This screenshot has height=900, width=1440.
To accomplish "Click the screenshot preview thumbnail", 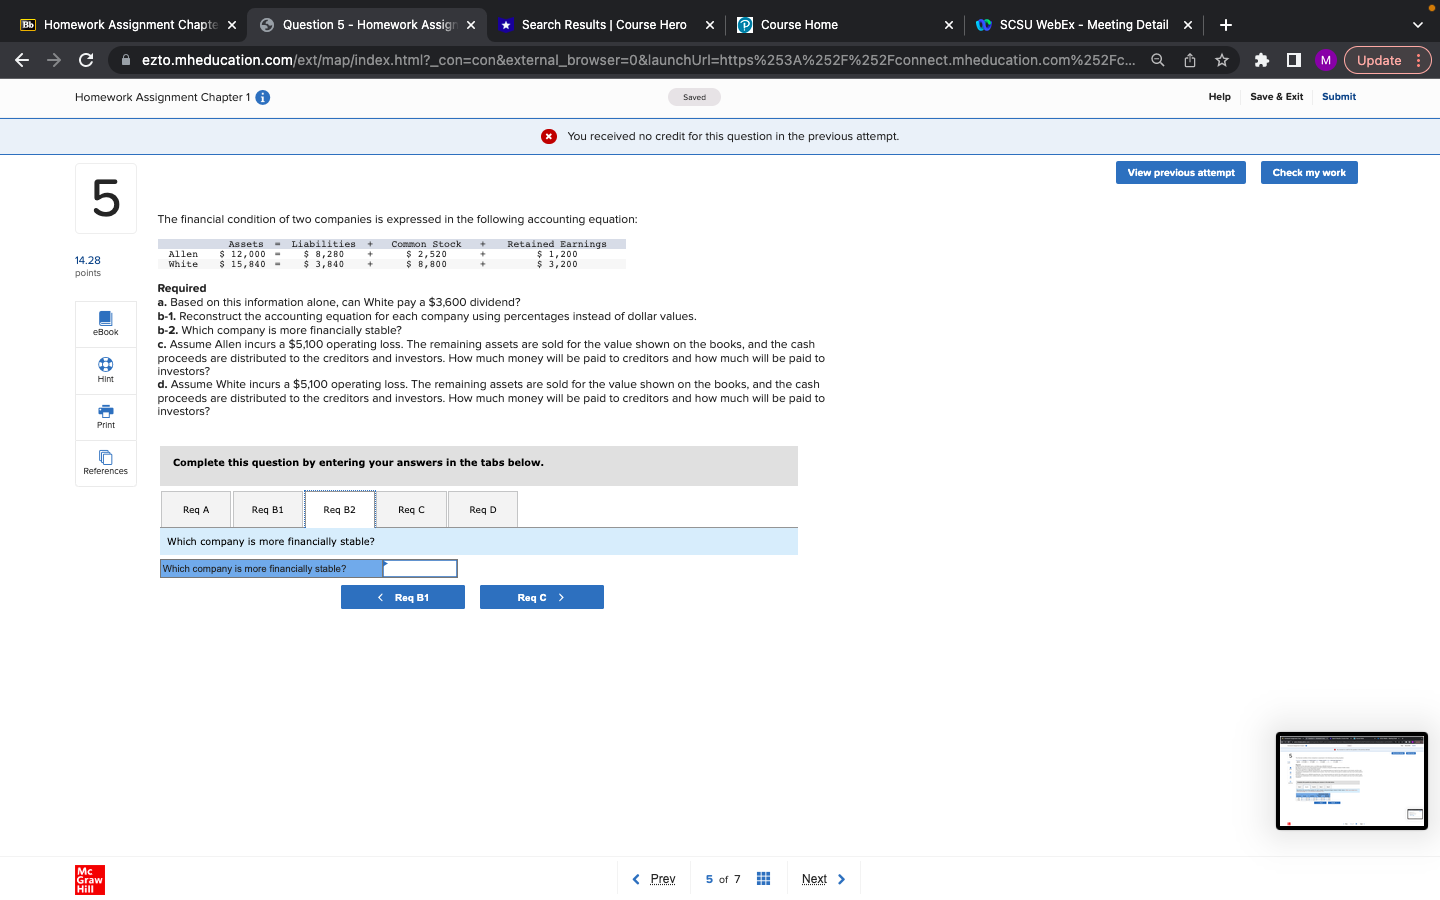I will point(1352,781).
